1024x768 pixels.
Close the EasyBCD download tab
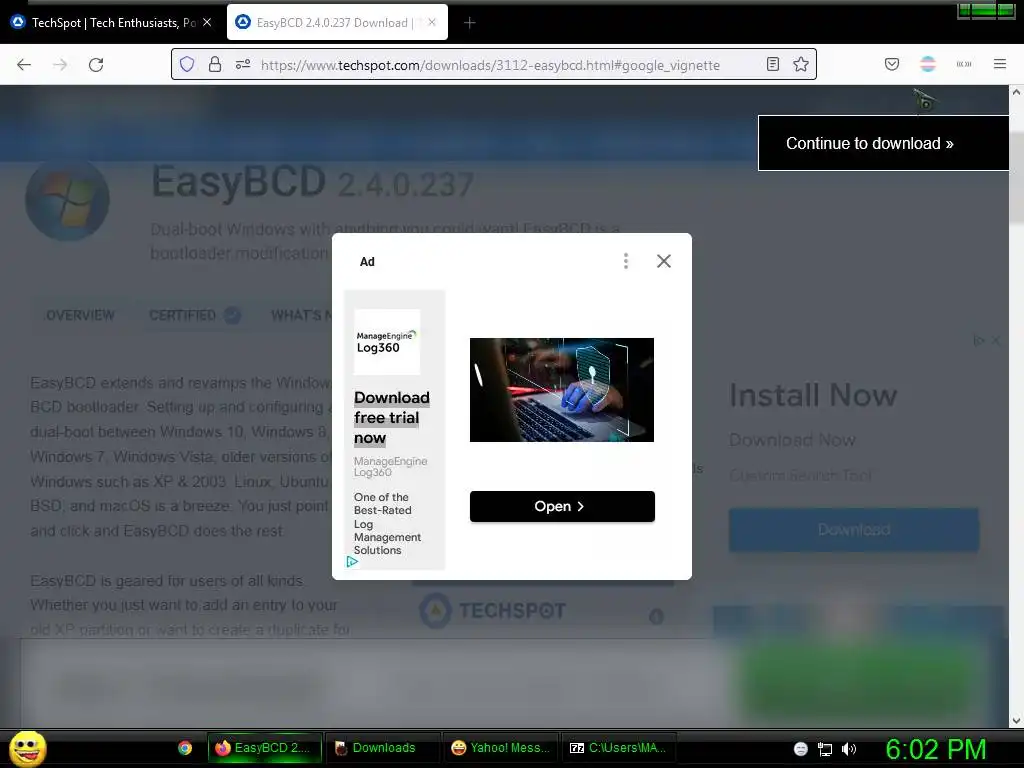tap(432, 22)
